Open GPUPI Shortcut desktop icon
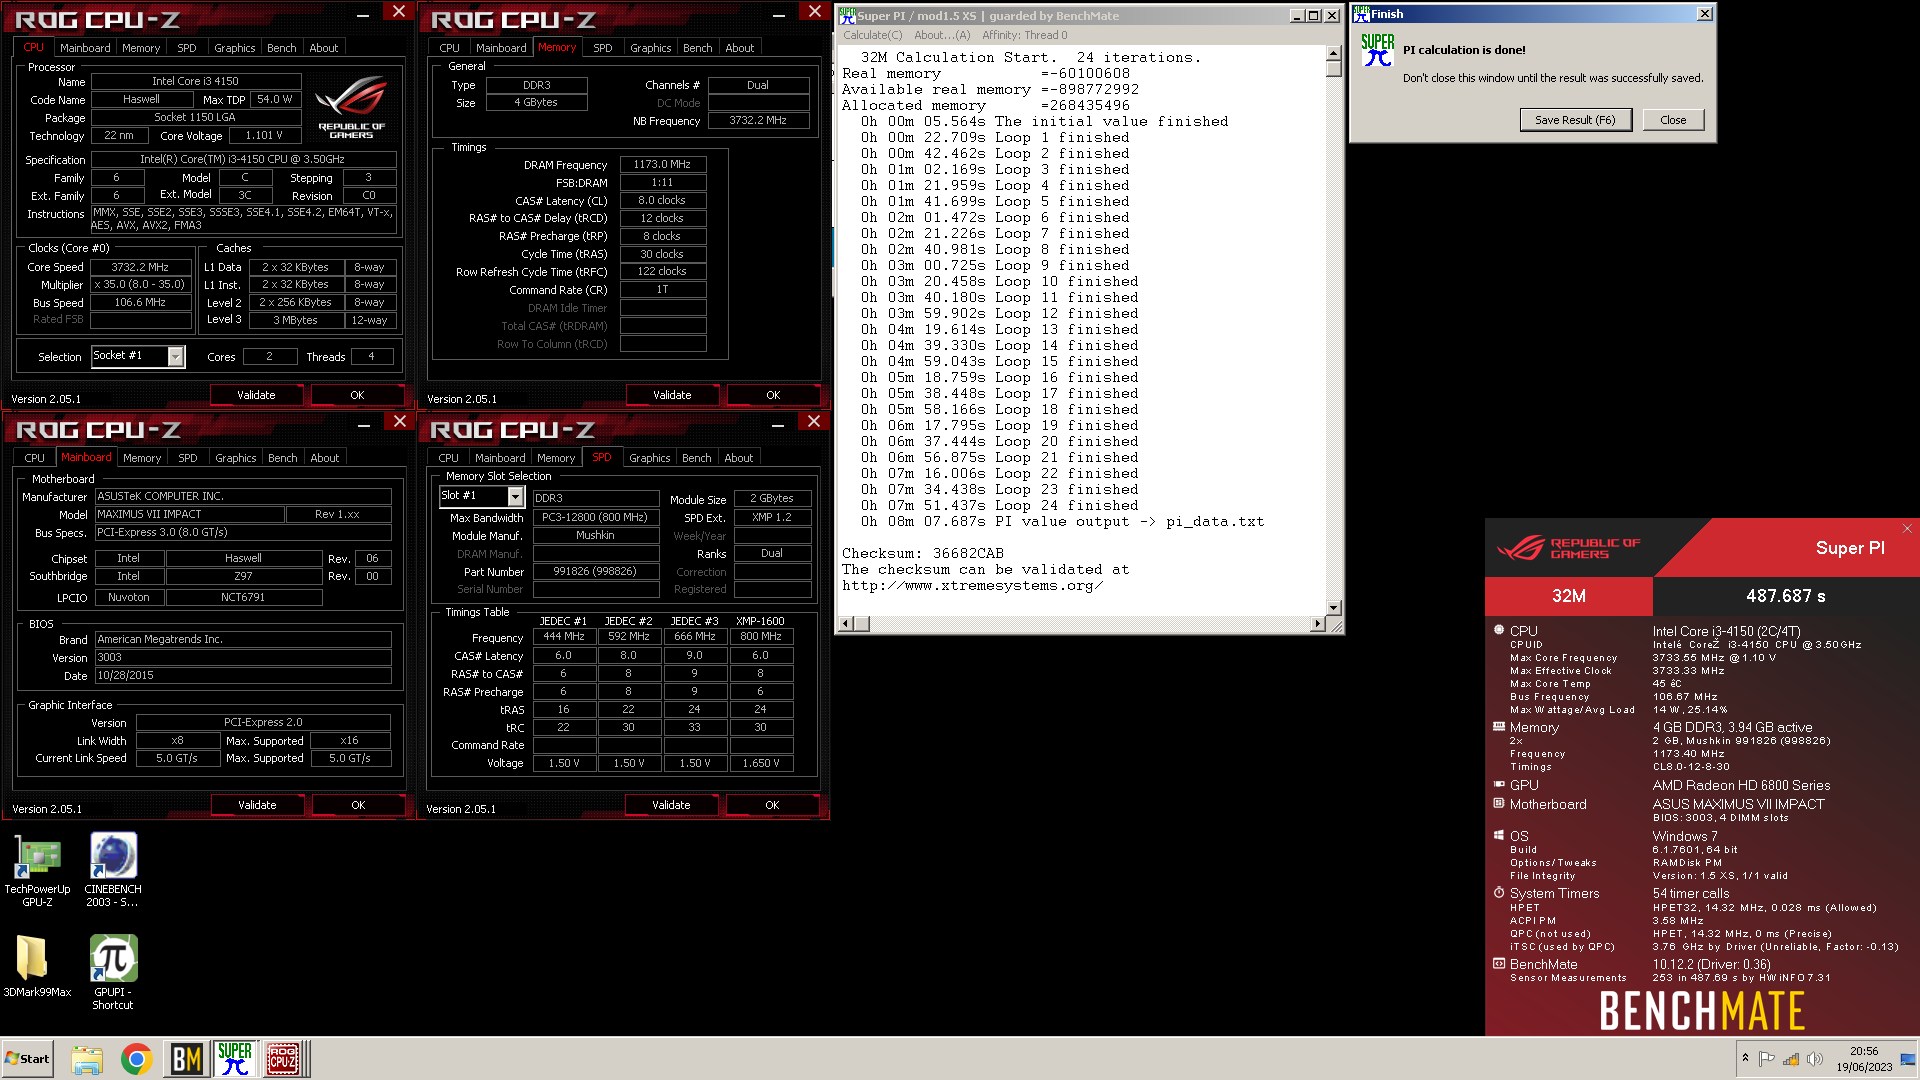Image resolution: width=1920 pixels, height=1080 pixels. (113, 972)
